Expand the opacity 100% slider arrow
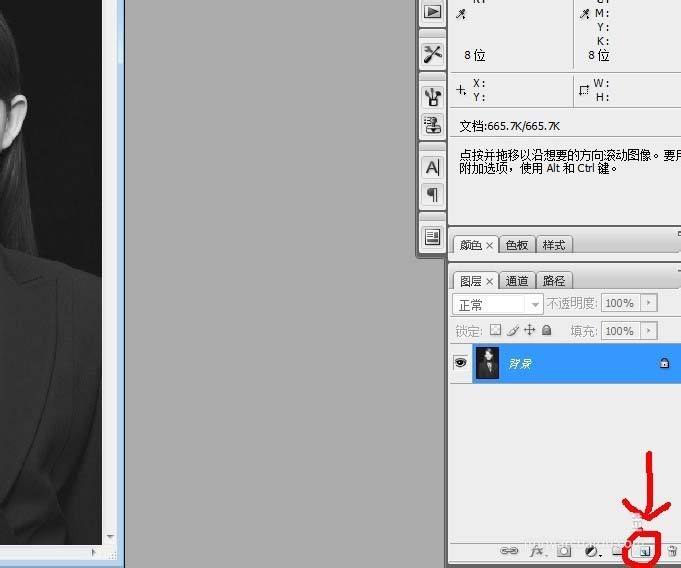This screenshot has width=681, height=568. (649, 303)
